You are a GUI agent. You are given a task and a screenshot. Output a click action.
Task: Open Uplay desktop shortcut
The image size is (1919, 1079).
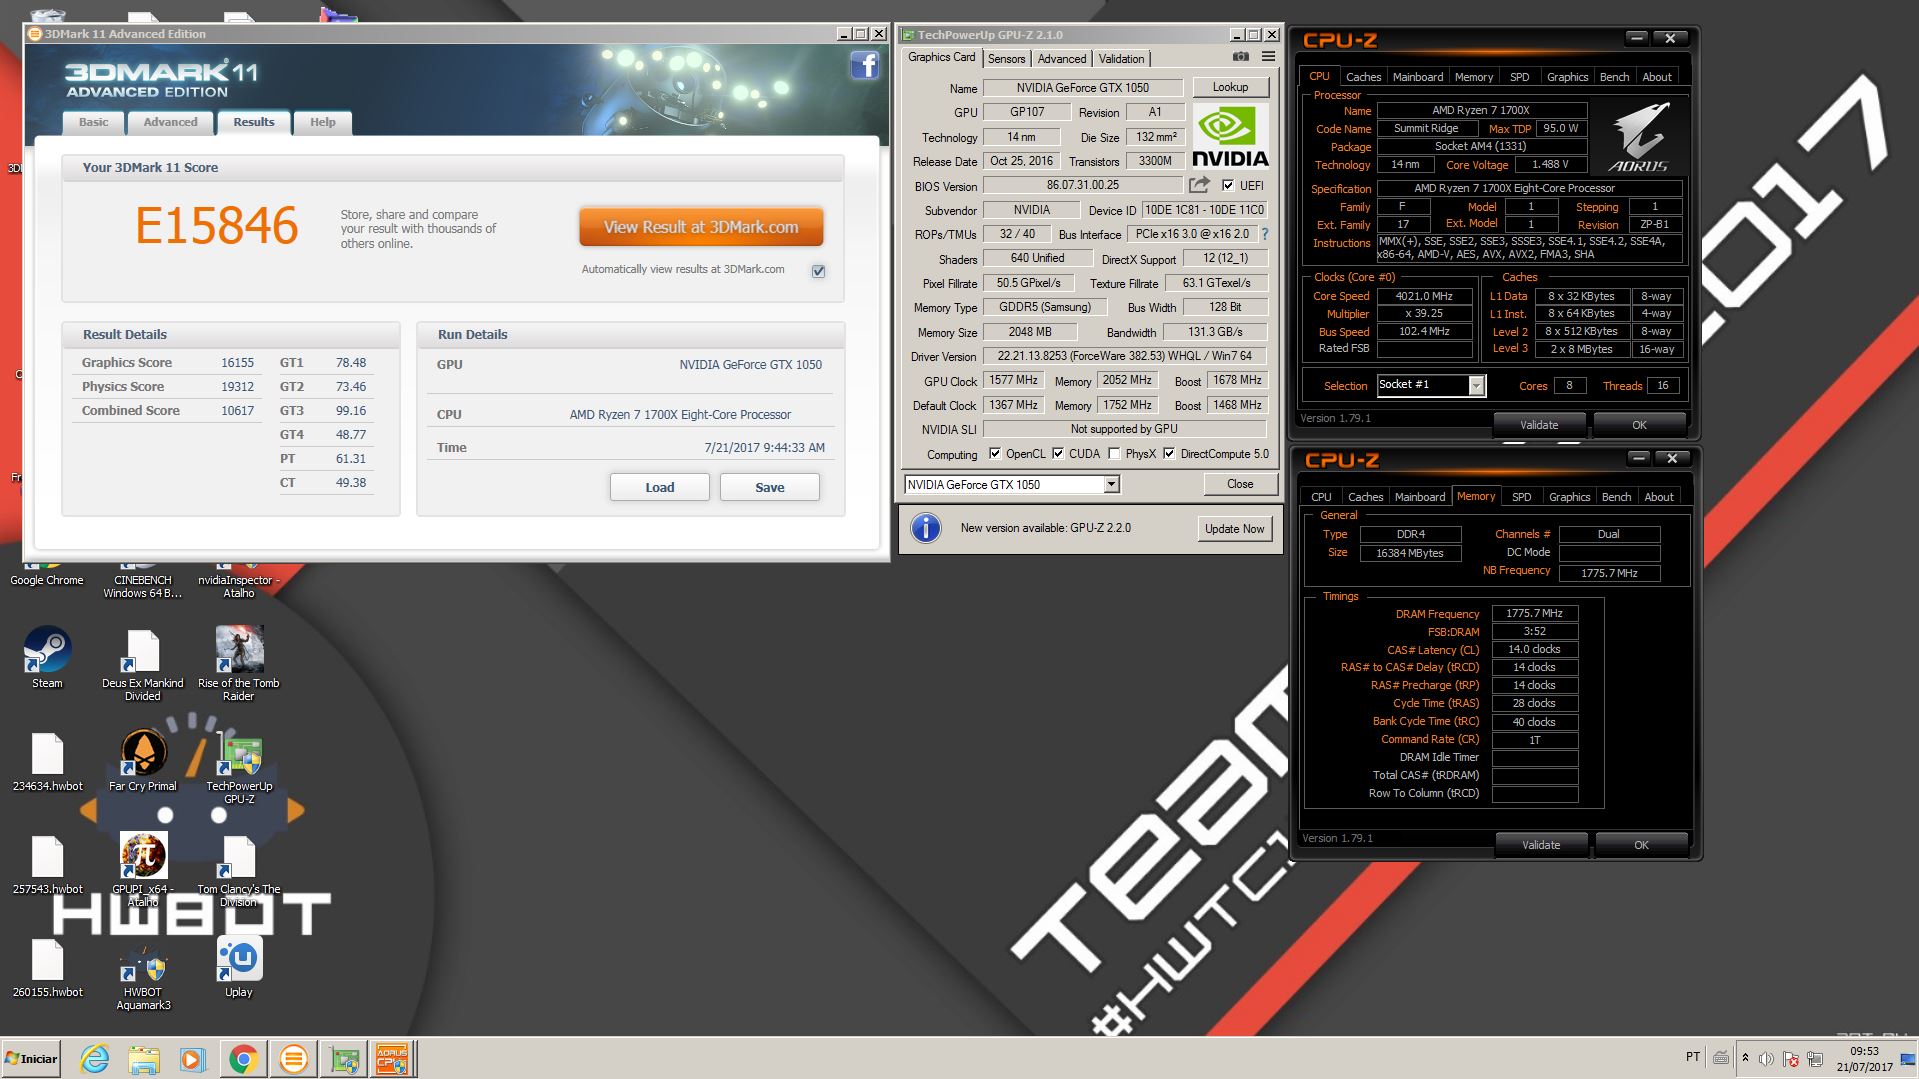239,967
